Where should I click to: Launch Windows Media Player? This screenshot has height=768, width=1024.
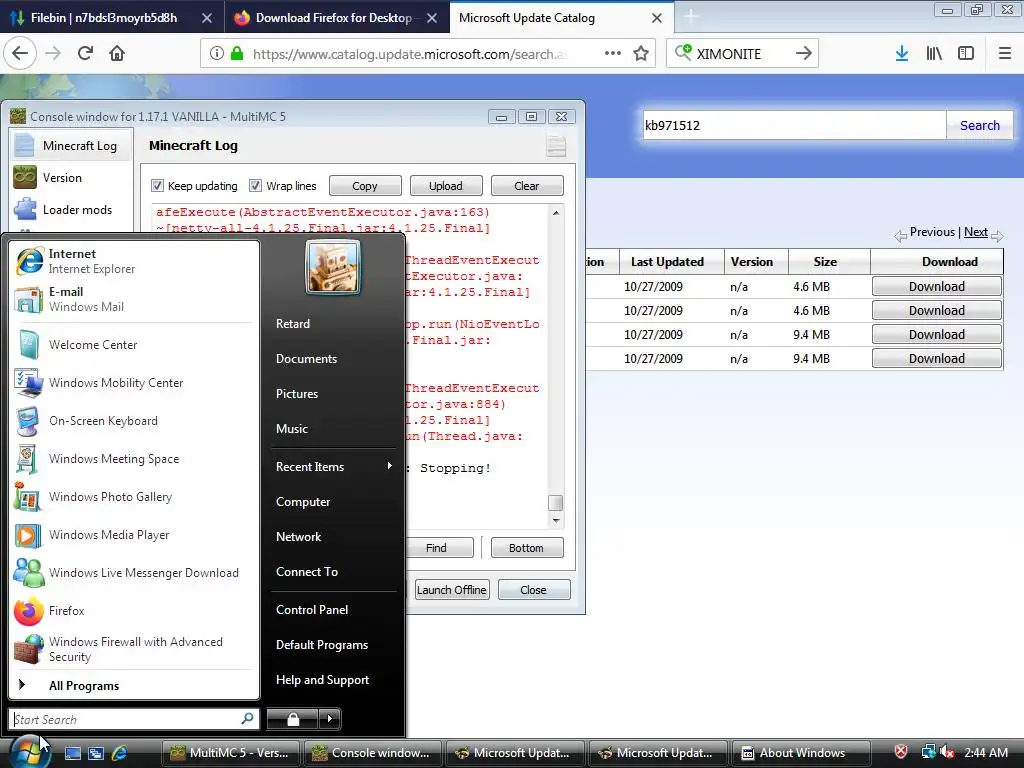(134, 535)
